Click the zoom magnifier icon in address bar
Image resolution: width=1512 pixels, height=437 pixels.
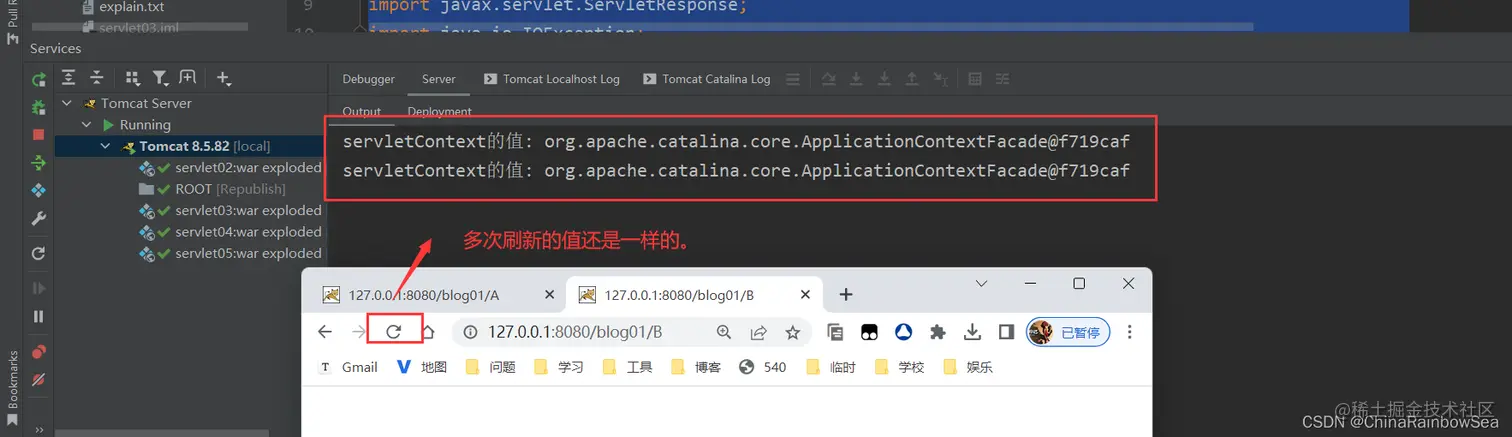click(x=724, y=332)
